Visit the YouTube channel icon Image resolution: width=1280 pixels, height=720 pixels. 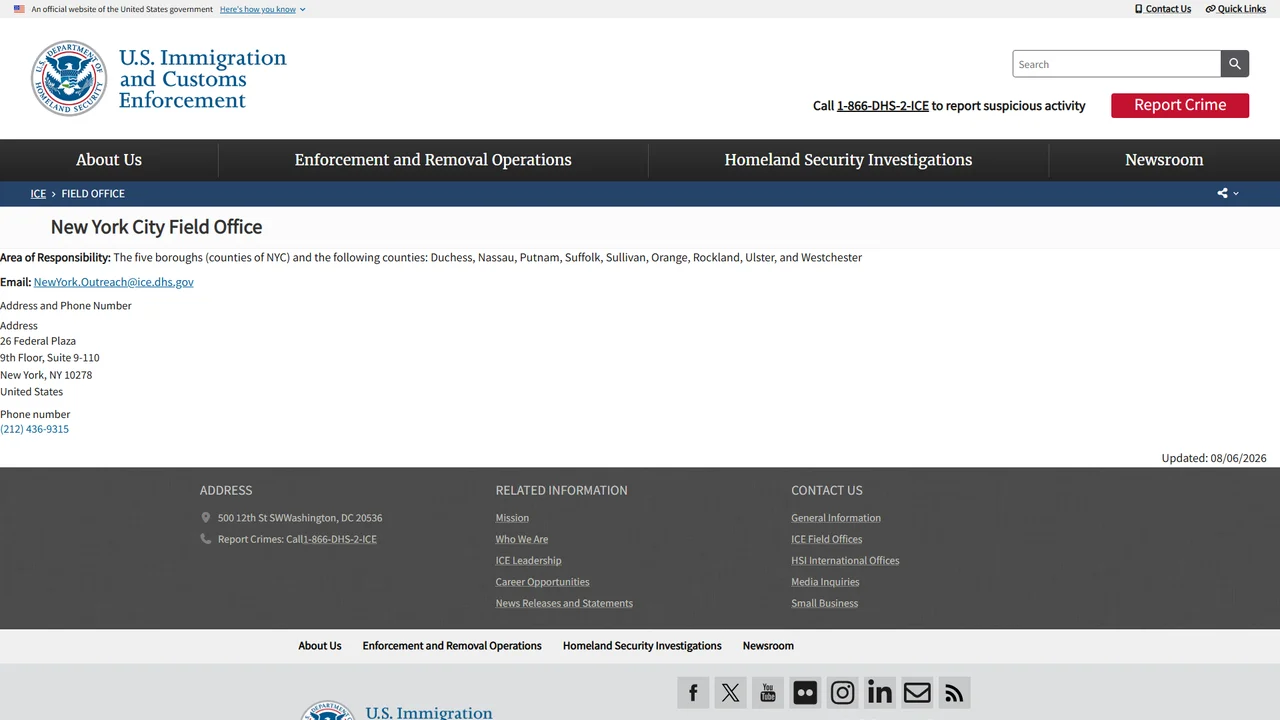click(x=768, y=693)
